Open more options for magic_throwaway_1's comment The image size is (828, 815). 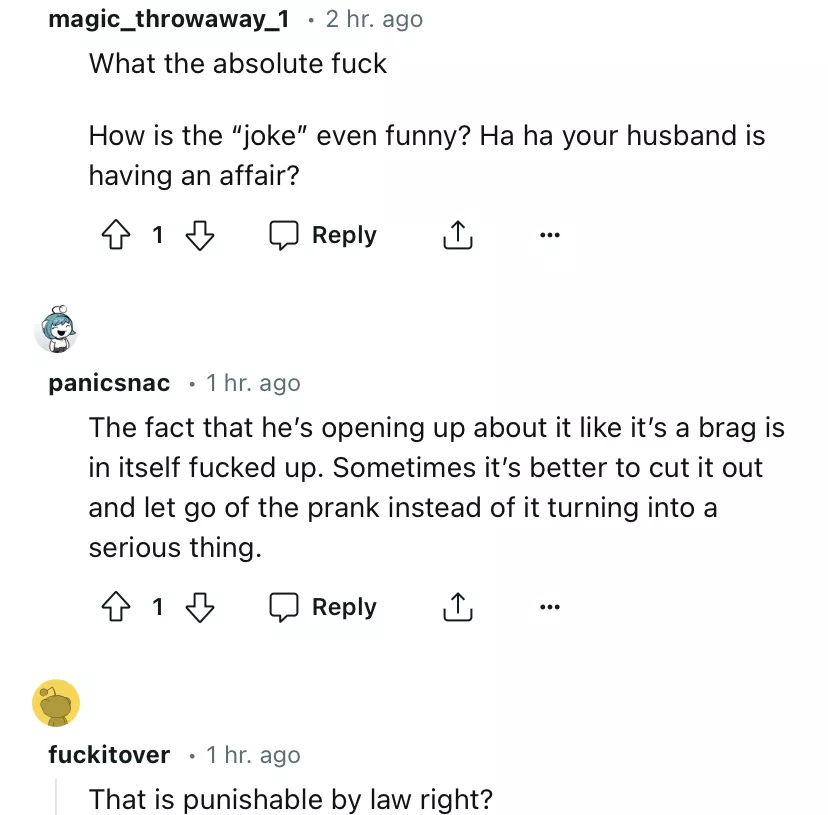click(x=550, y=236)
